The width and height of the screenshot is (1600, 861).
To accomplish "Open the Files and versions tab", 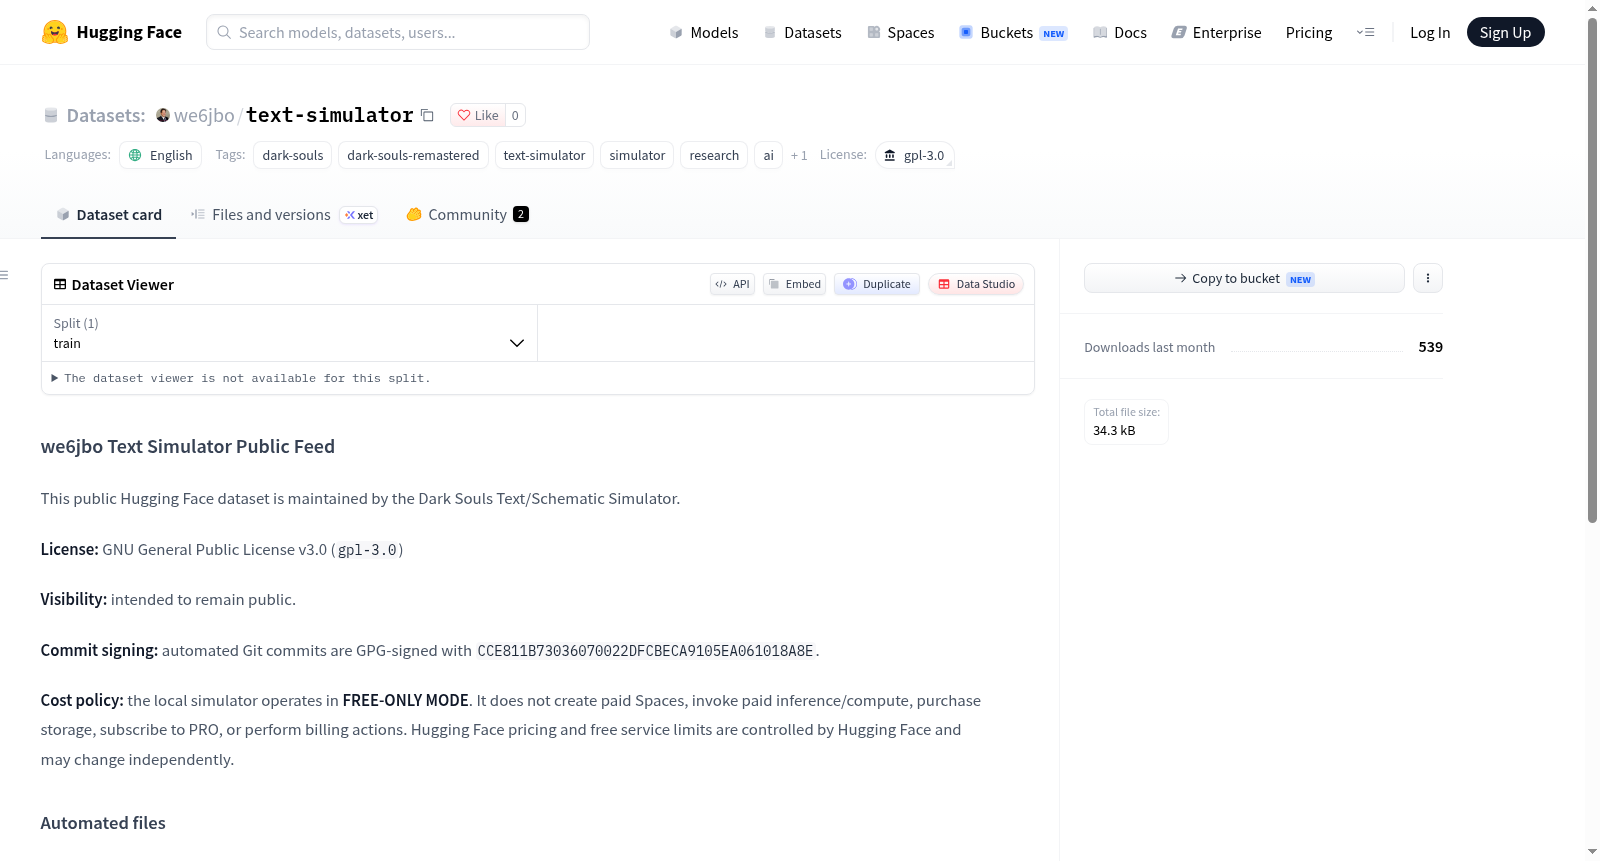I will [284, 215].
